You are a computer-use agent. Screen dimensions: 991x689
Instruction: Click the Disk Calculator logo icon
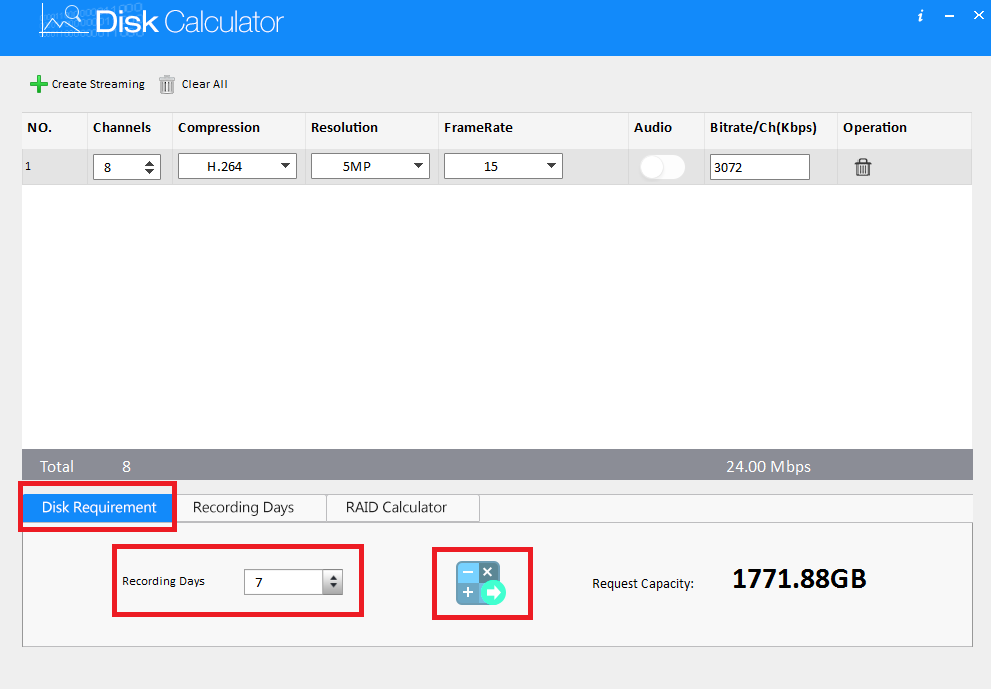[63, 21]
